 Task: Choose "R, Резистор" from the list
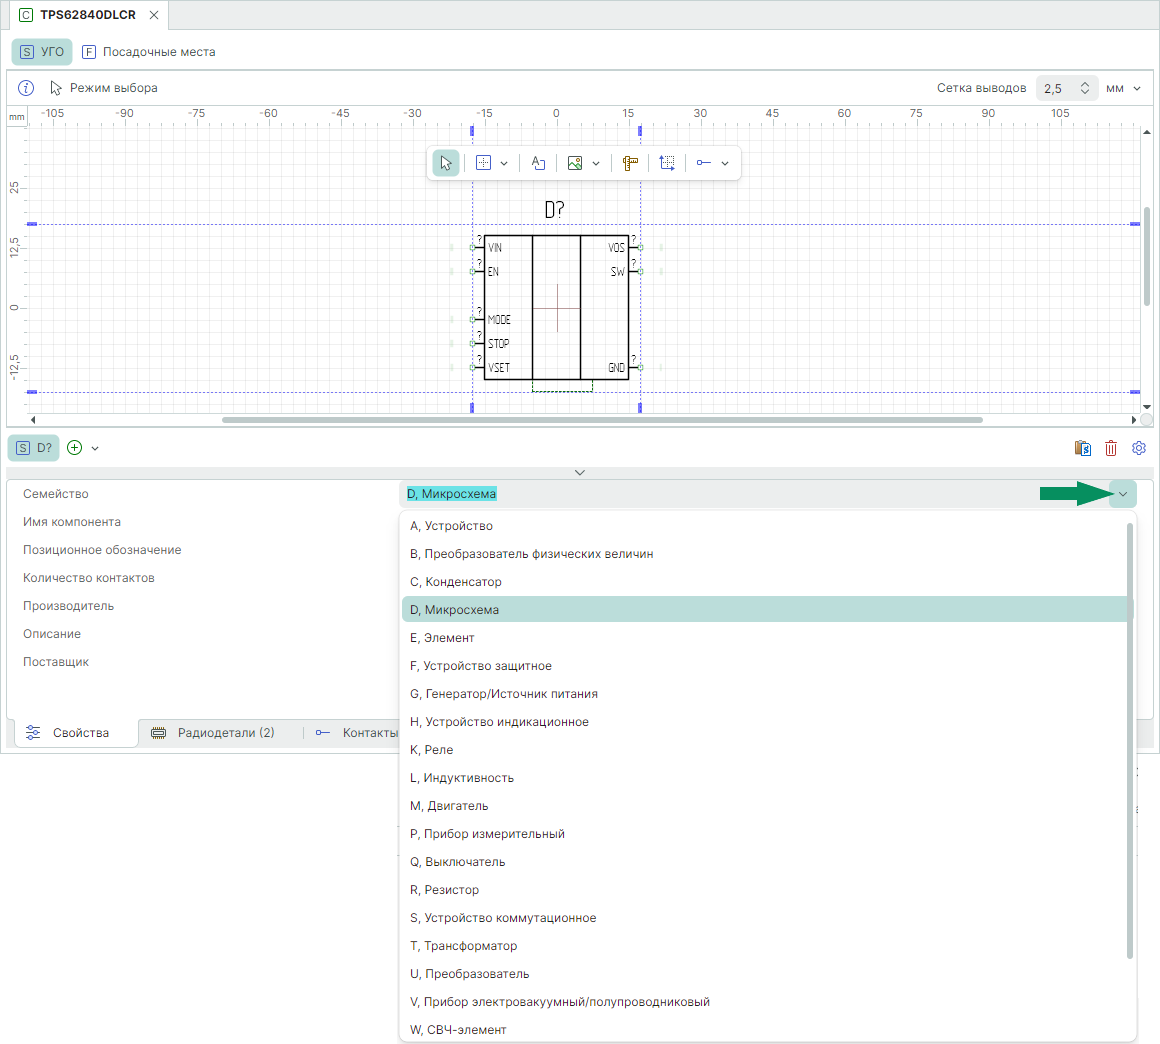click(445, 890)
